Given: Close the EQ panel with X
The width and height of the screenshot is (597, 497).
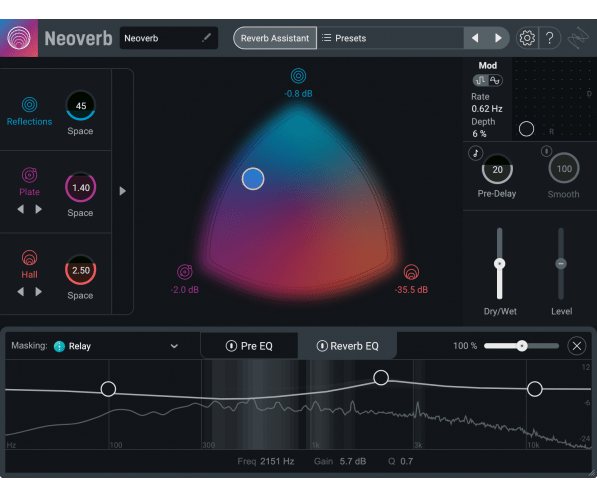Looking at the screenshot, I should [x=576, y=346].
